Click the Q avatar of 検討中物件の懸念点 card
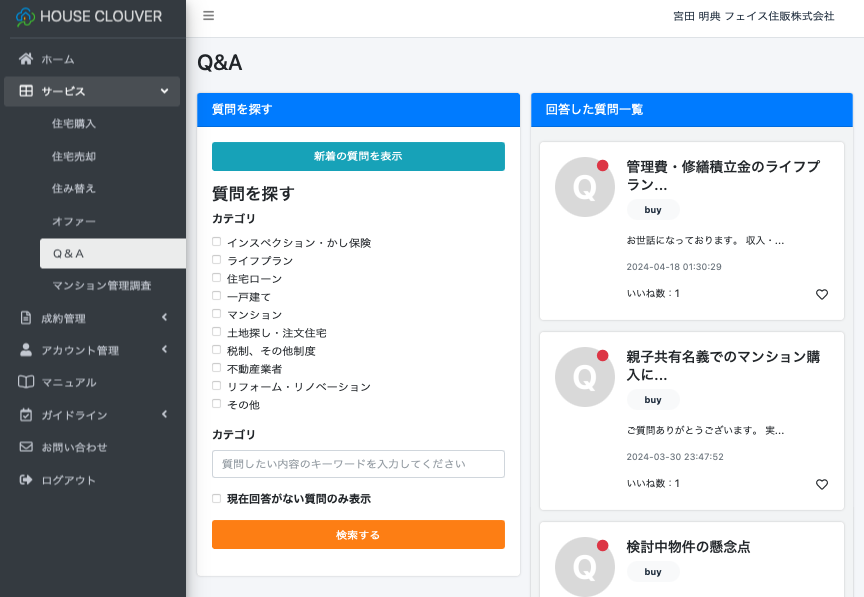This screenshot has height=597, width=864. [585, 567]
